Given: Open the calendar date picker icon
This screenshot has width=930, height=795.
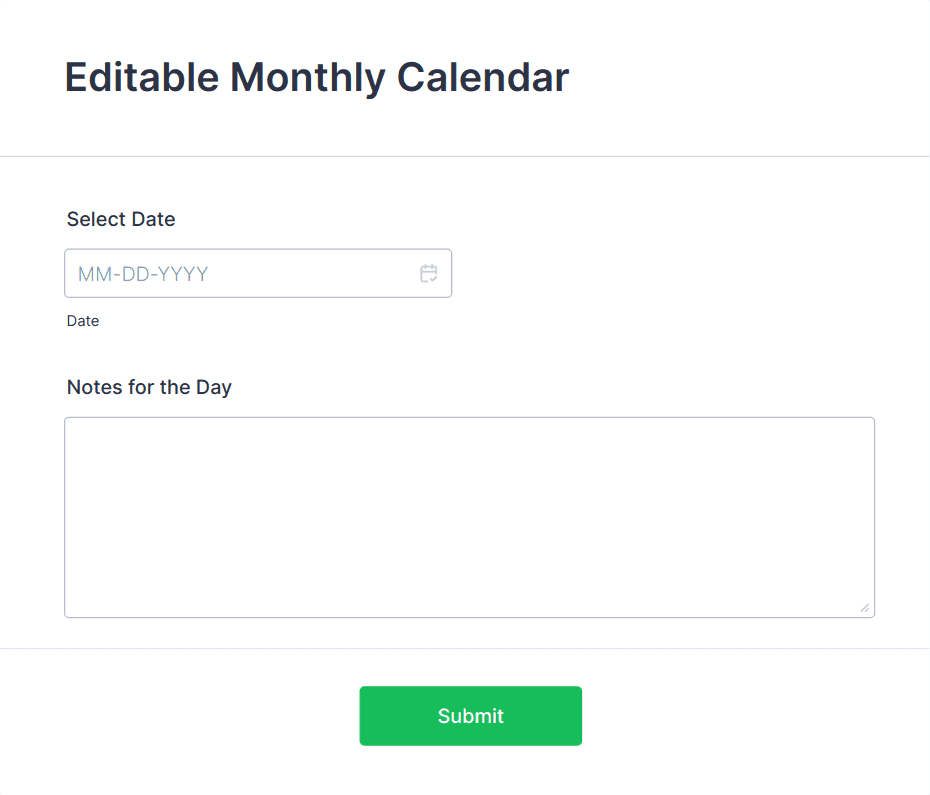Looking at the screenshot, I should click(429, 274).
